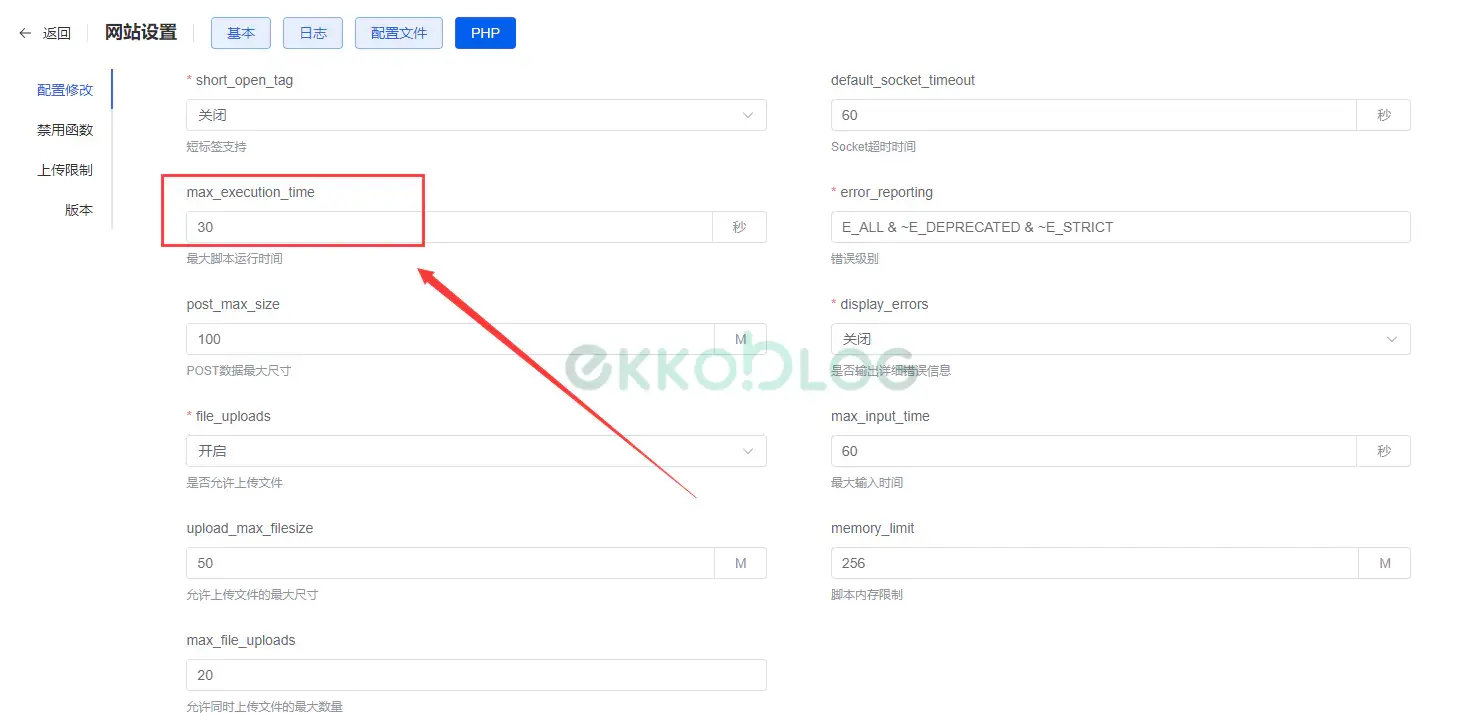Click the max_execution_time label
Image resolution: width=1460 pixels, height=713 pixels.
tap(250, 192)
